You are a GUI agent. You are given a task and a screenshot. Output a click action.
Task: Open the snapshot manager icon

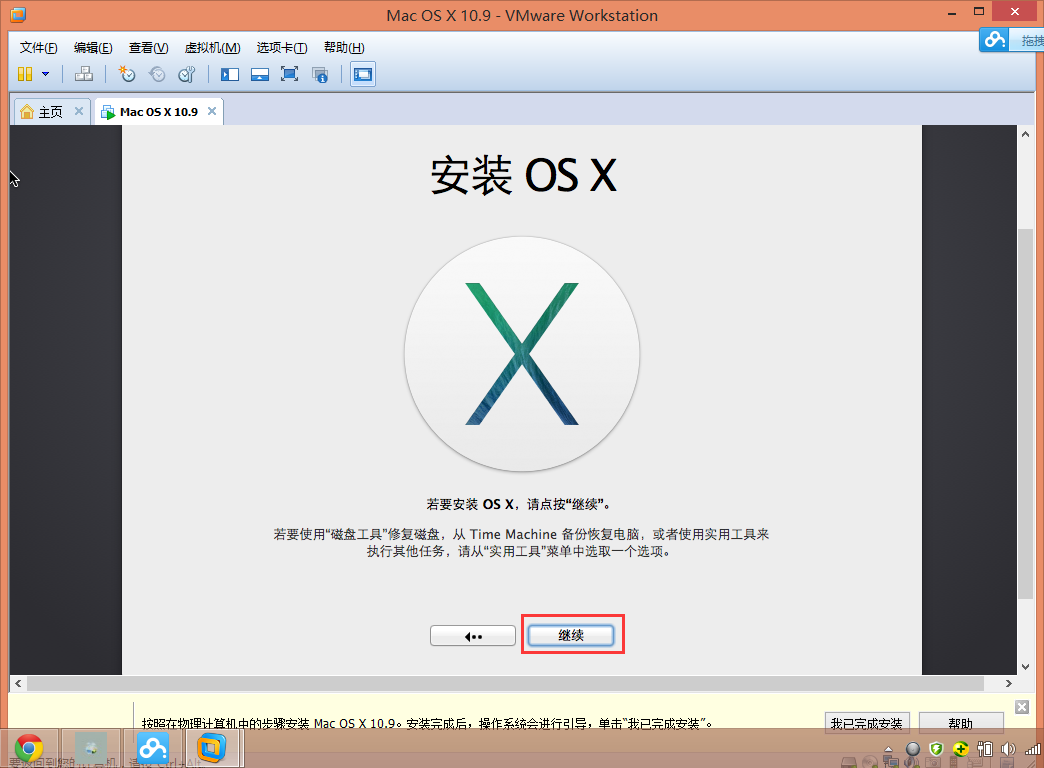[187, 74]
